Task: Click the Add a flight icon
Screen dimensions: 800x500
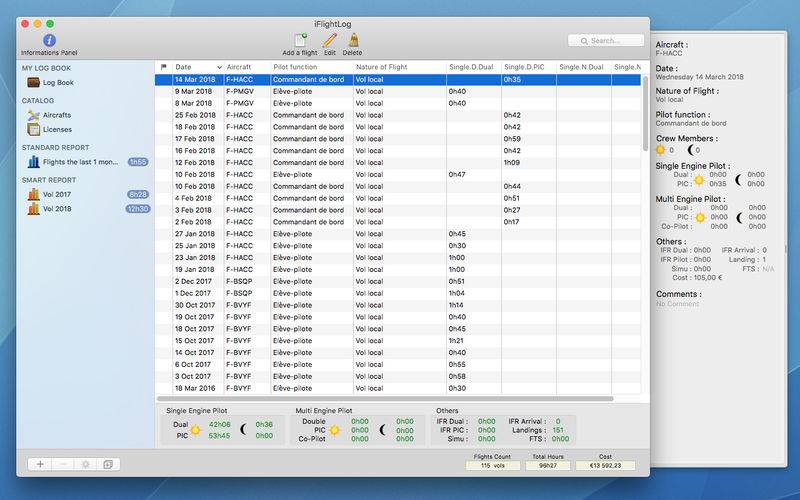Action: point(300,40)
